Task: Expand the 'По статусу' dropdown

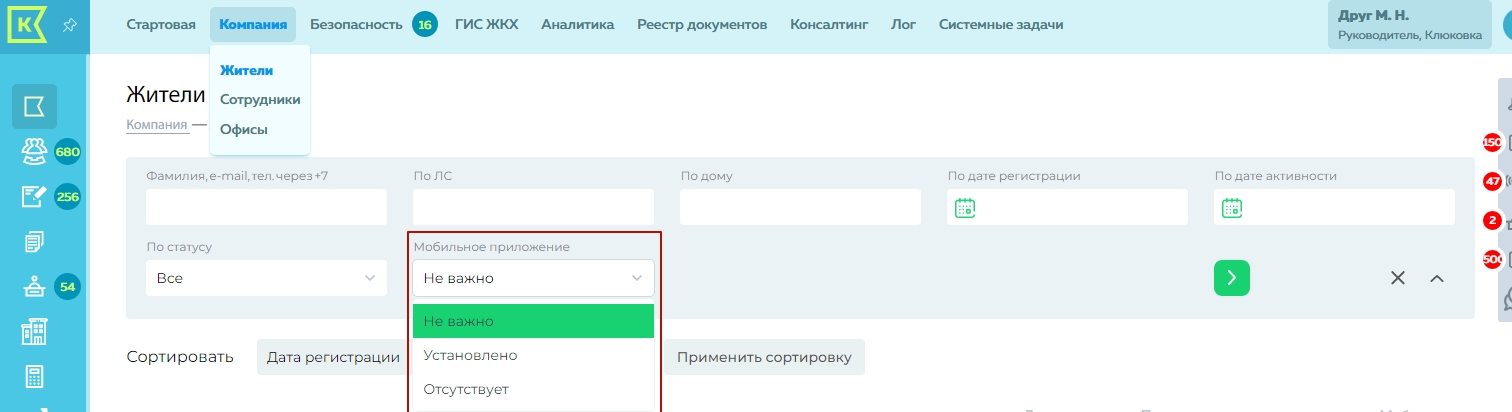Action: pos(266,278)
